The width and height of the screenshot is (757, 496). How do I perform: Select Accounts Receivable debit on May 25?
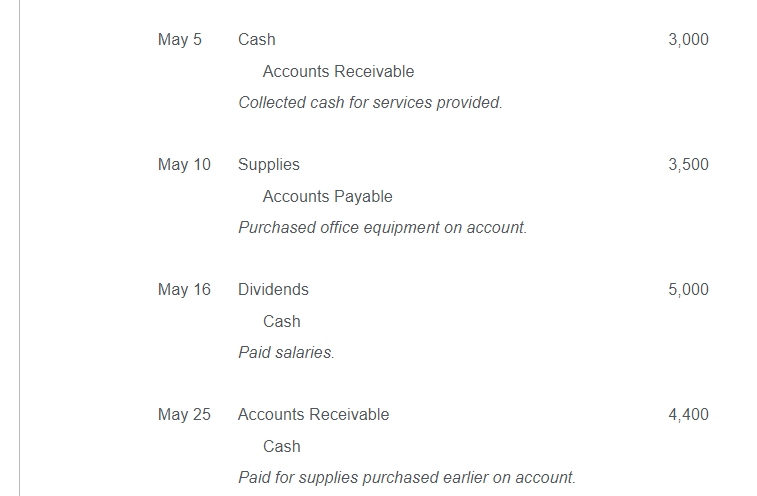click(313, 415)
